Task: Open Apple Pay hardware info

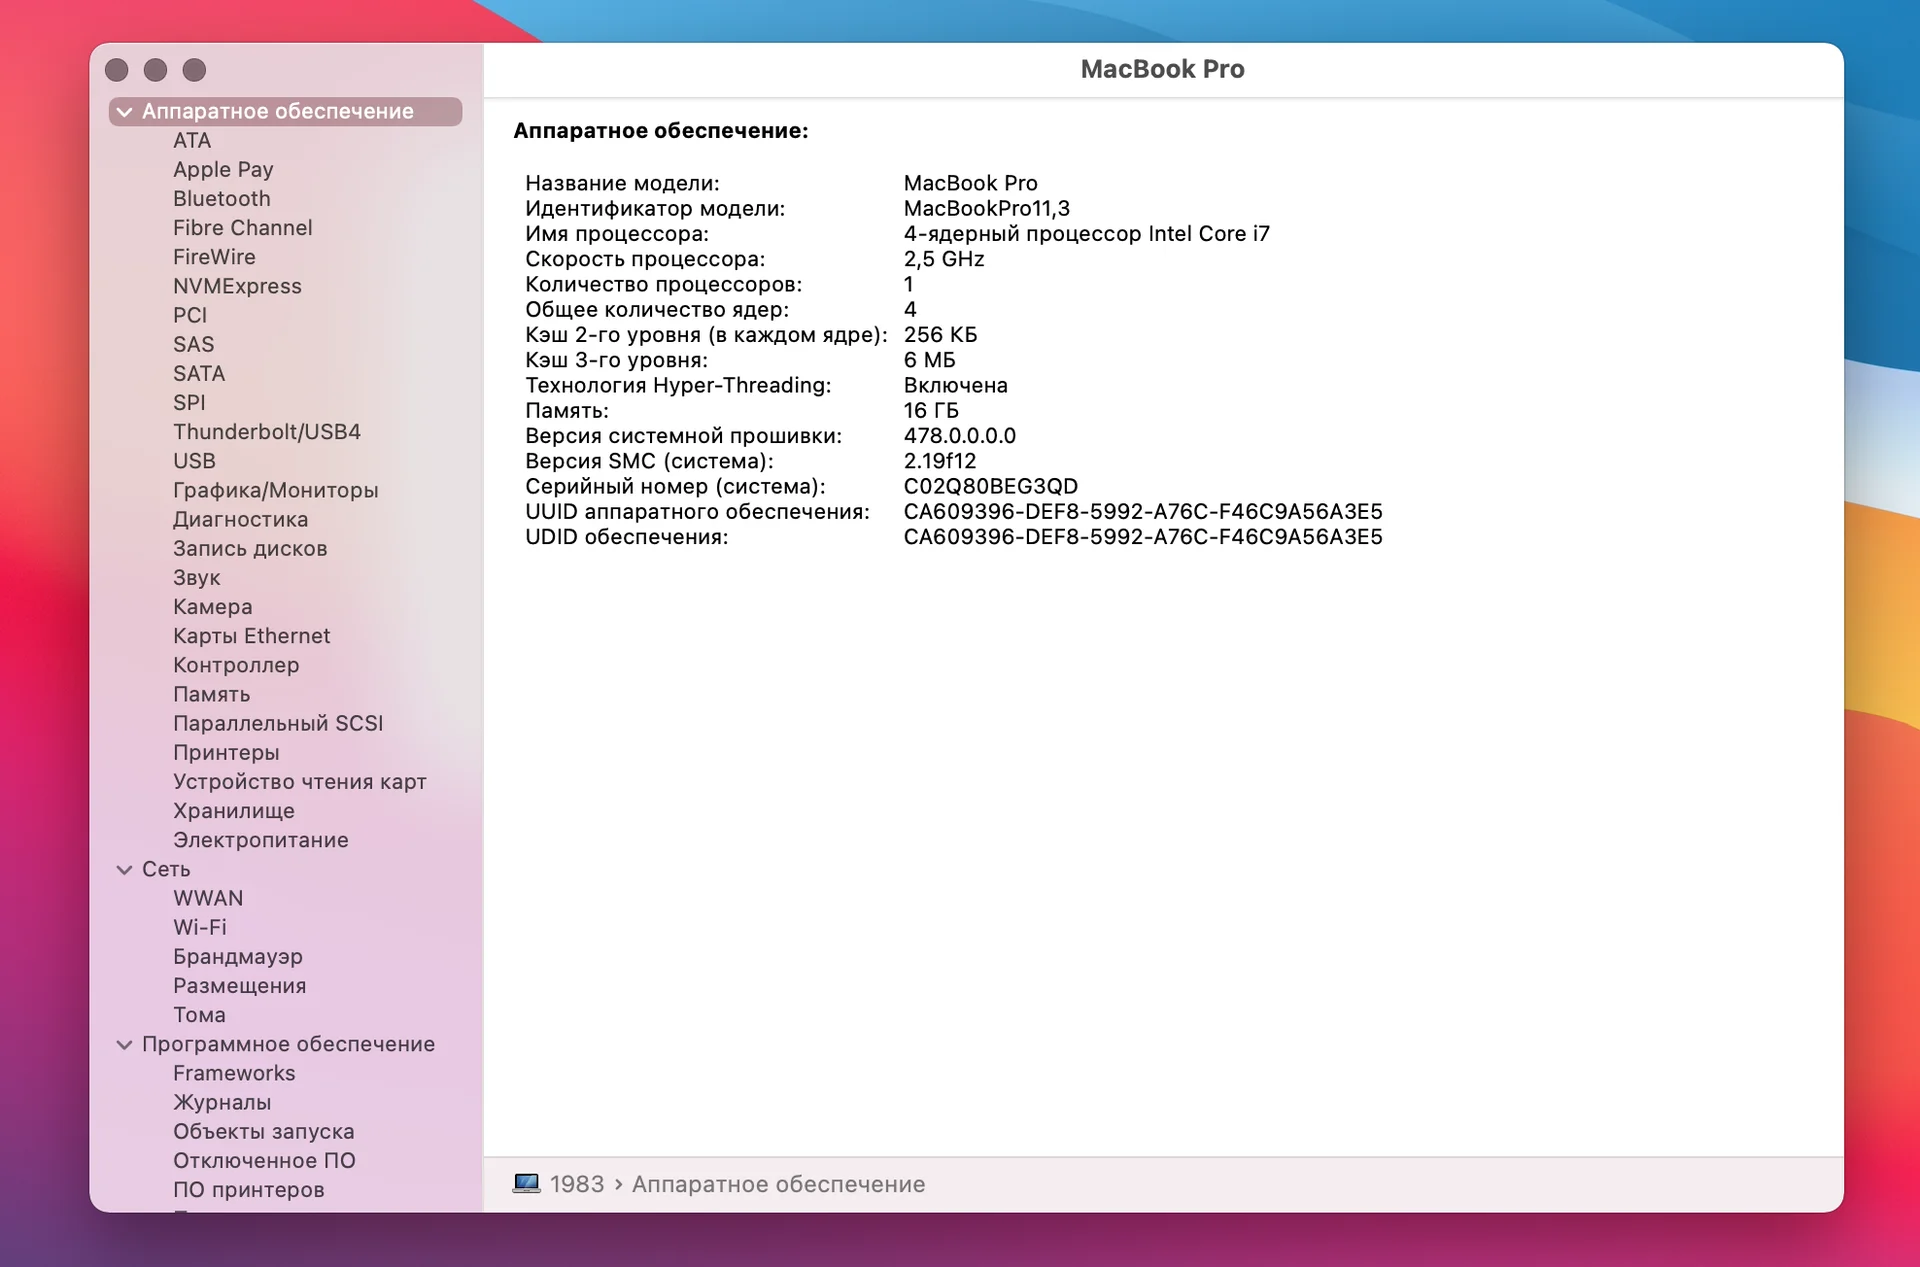Action: 223,170
